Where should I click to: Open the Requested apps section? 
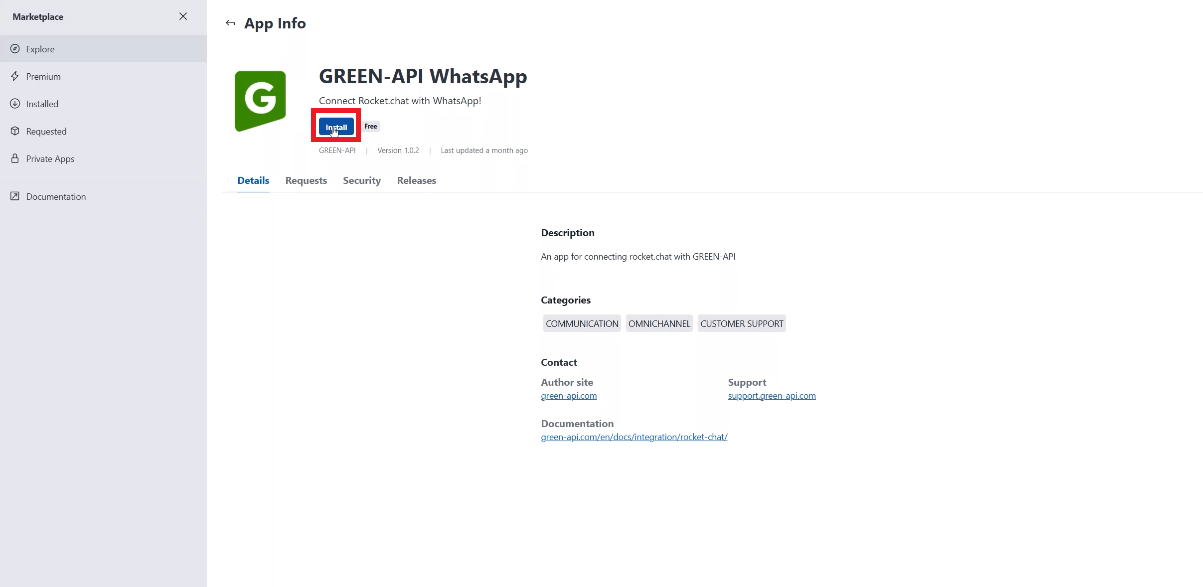(x=44, y=131)
